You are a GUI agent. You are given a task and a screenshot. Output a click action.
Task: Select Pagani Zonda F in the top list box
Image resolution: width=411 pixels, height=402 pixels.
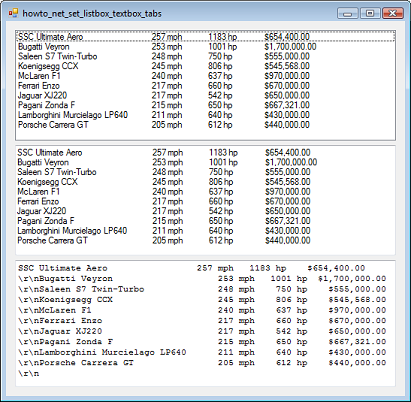205,105
